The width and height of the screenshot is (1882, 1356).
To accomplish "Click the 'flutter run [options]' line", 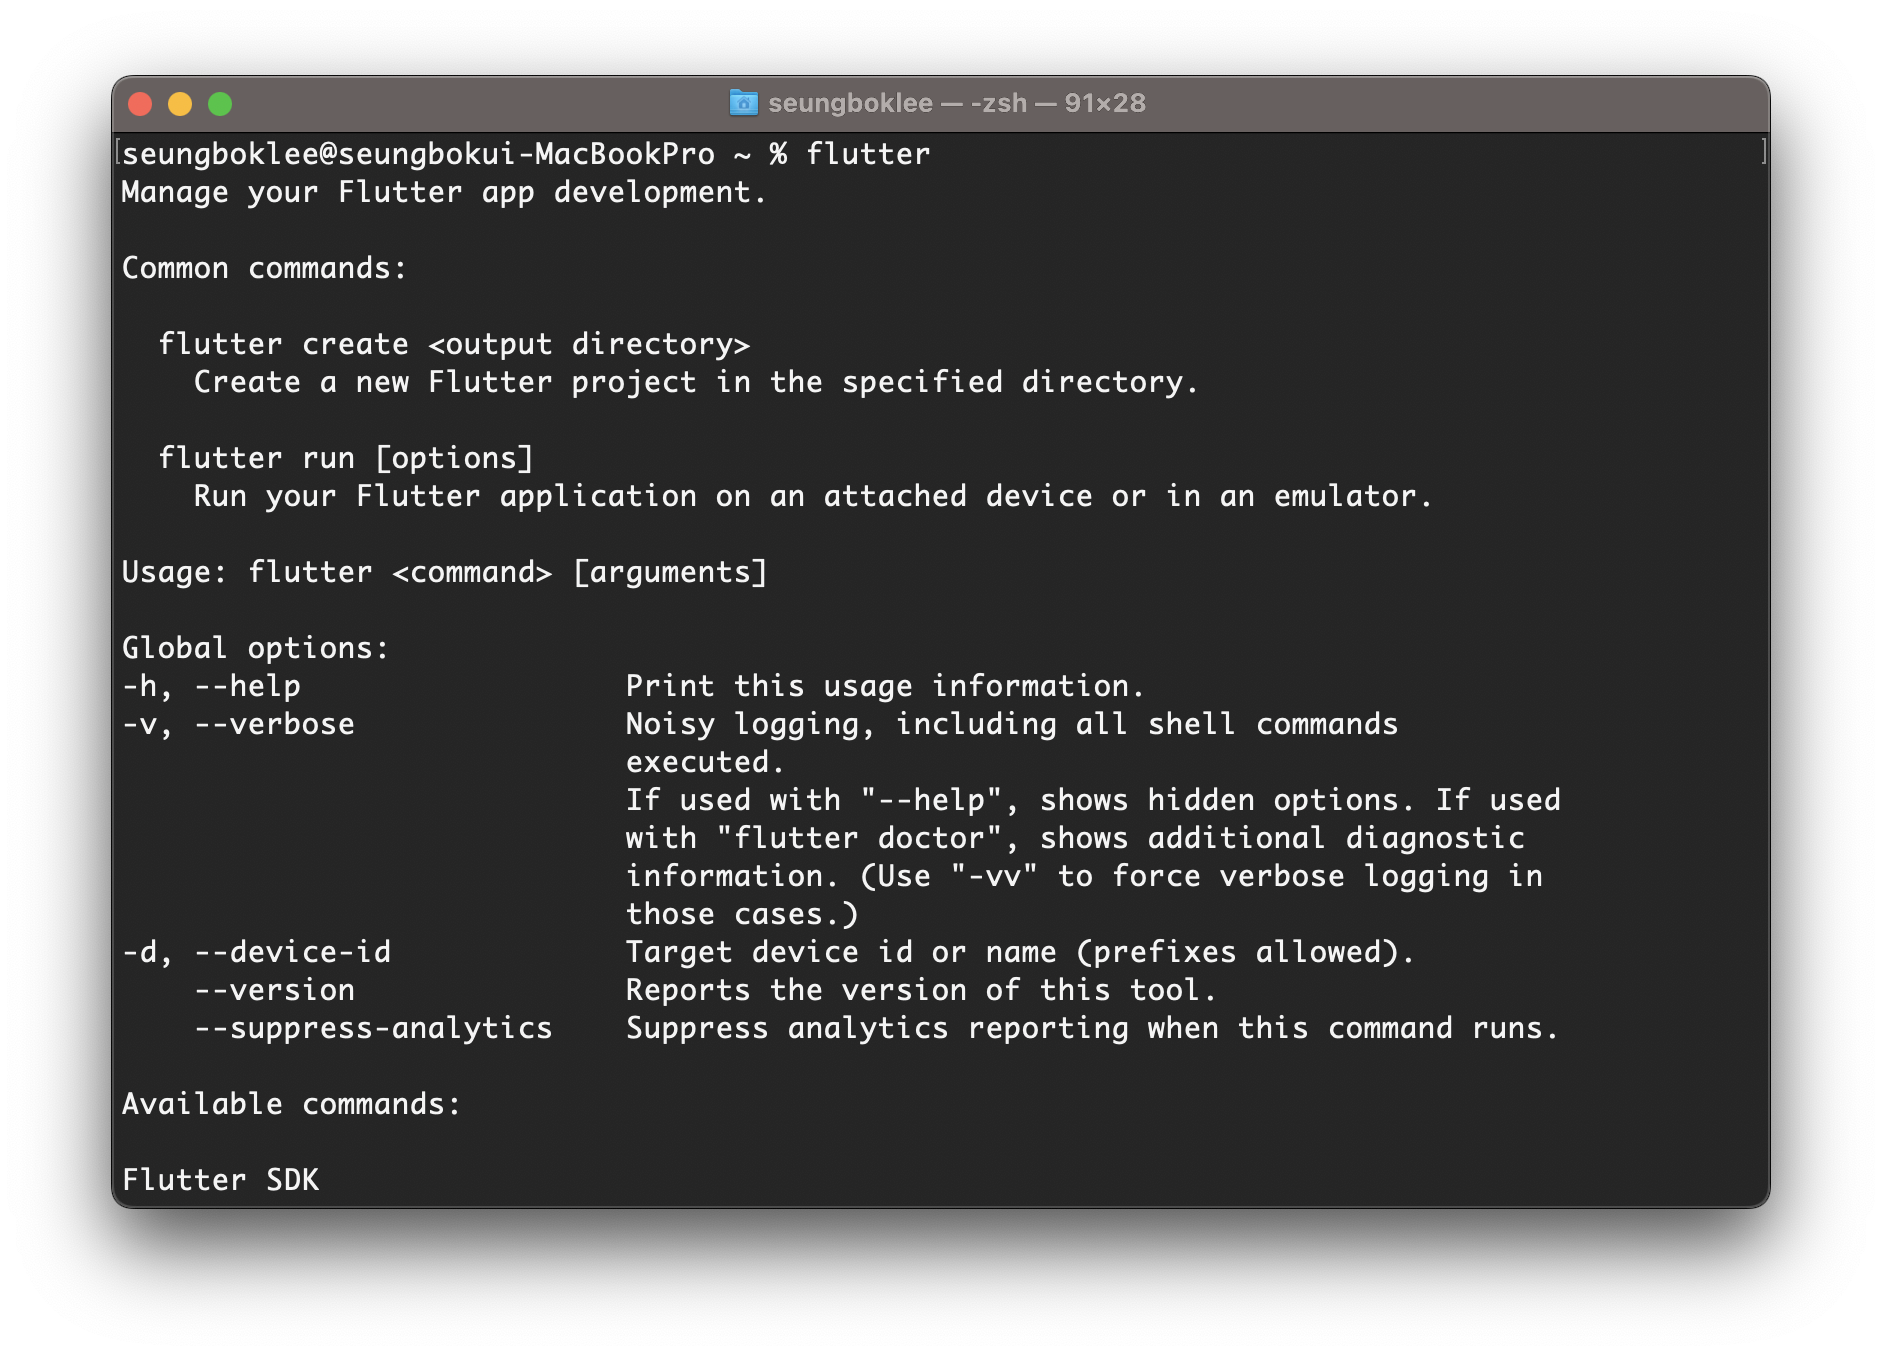I will pyautogui.click(x=346, y=458).
